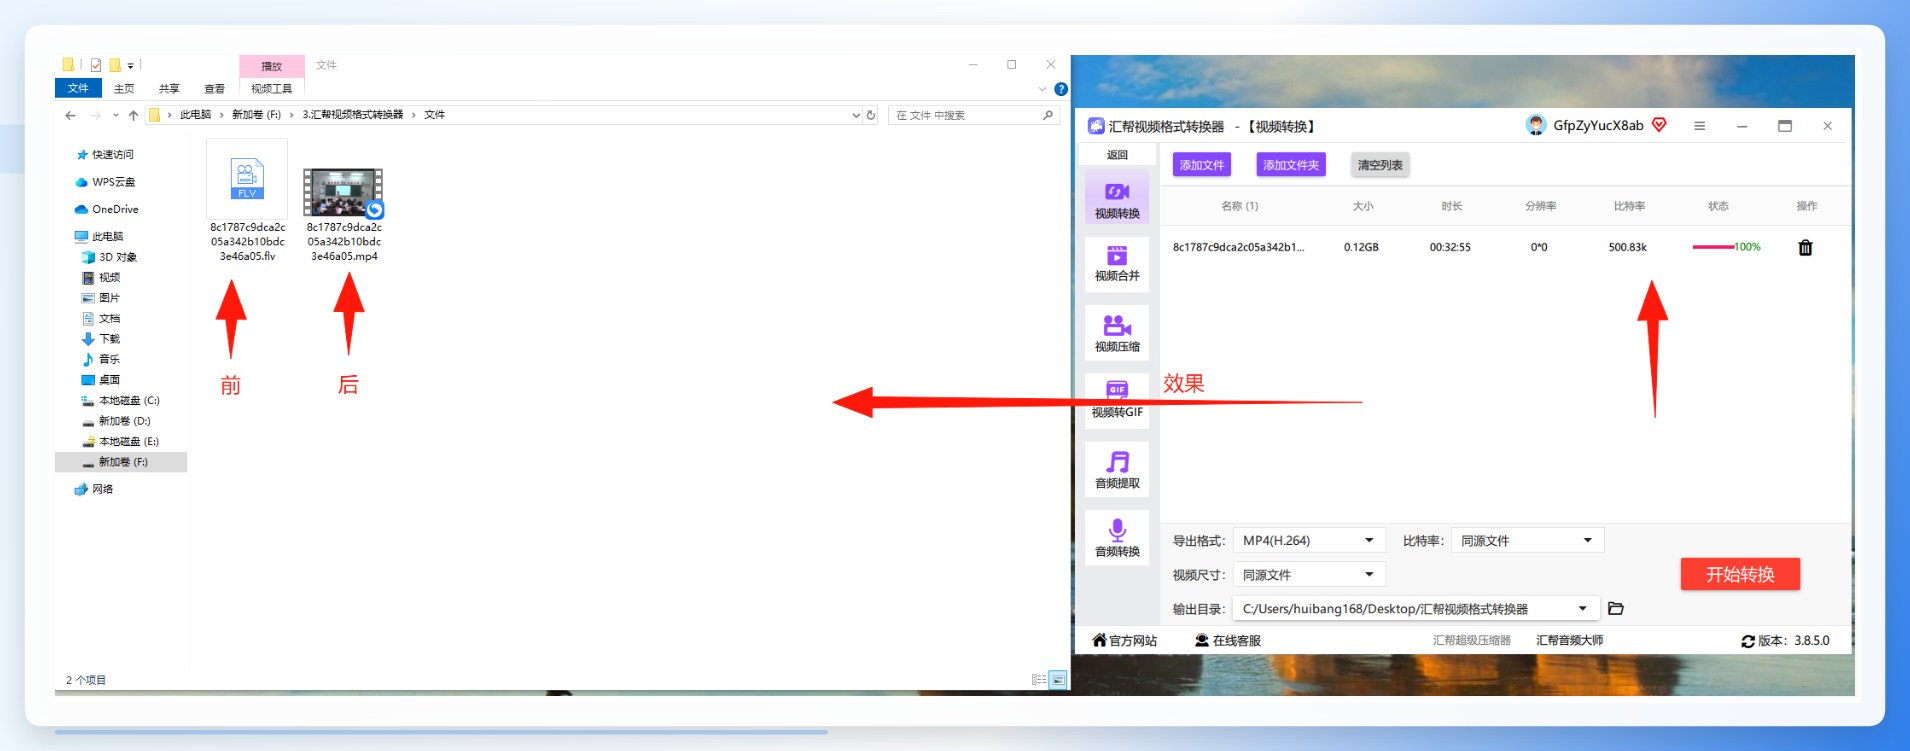Open the 导出格式 MP4(H.264) dropdown

tap(1309, 540)
